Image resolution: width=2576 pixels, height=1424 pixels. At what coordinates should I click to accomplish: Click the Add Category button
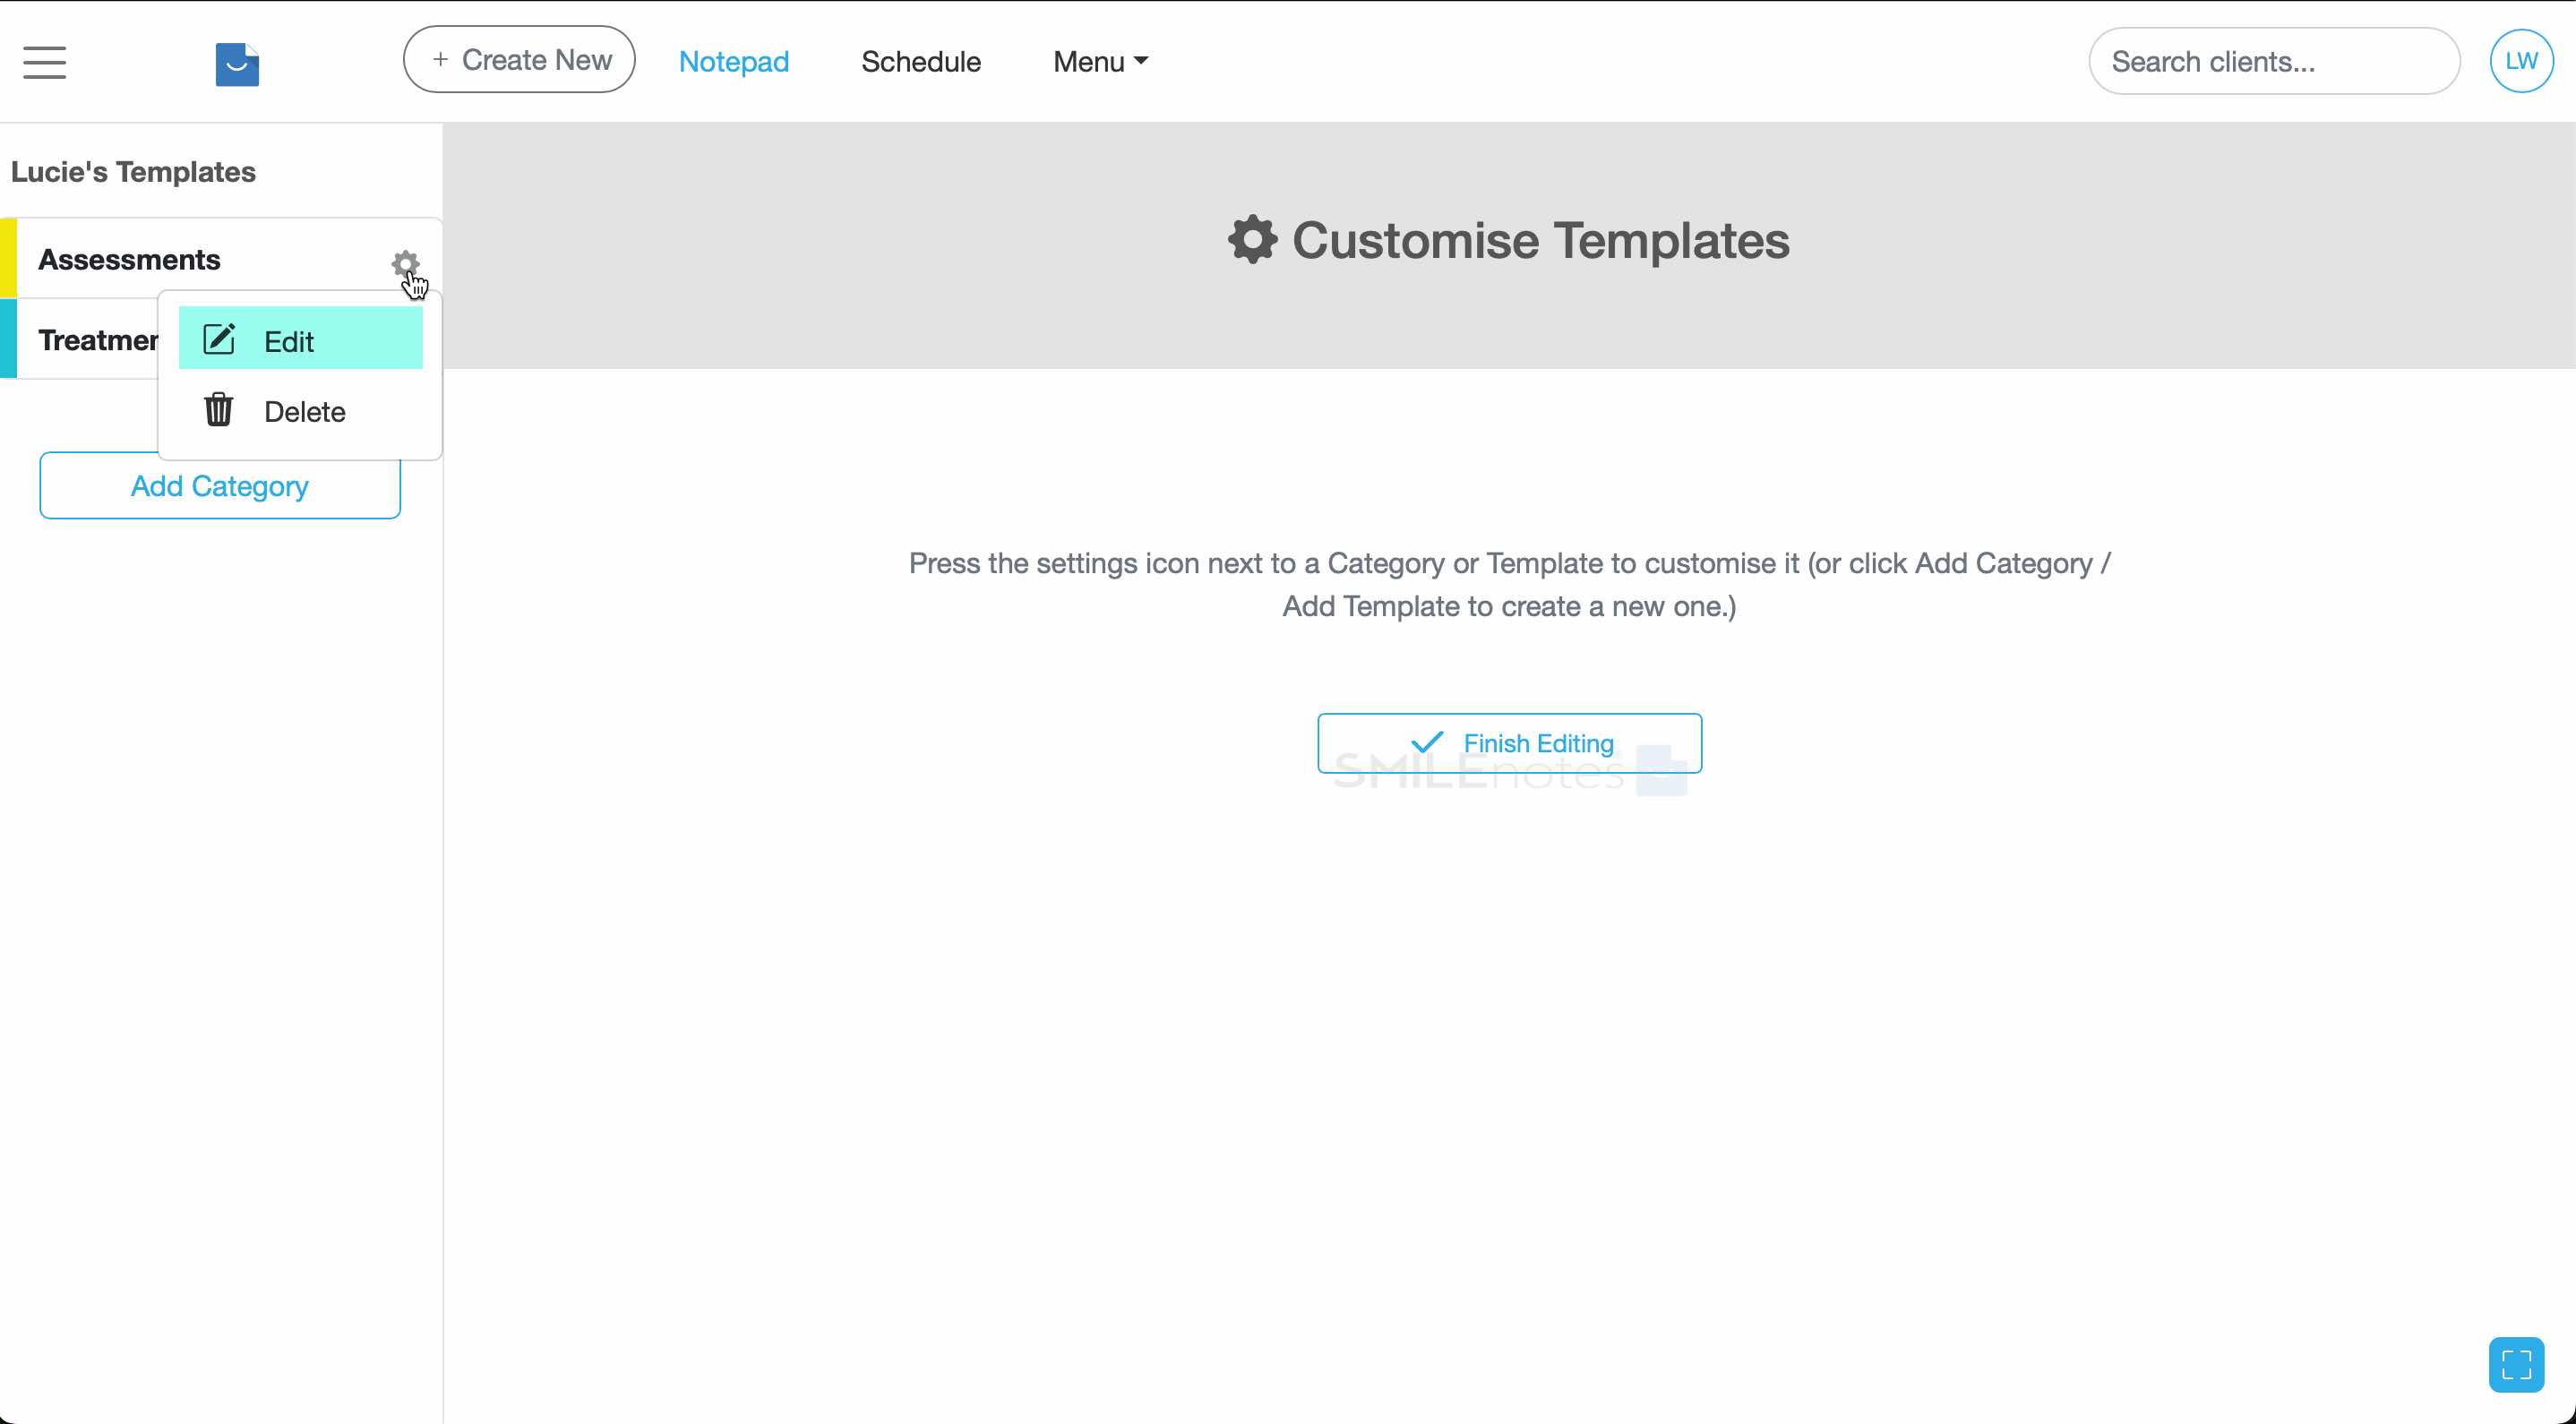(x=220, y=486)
